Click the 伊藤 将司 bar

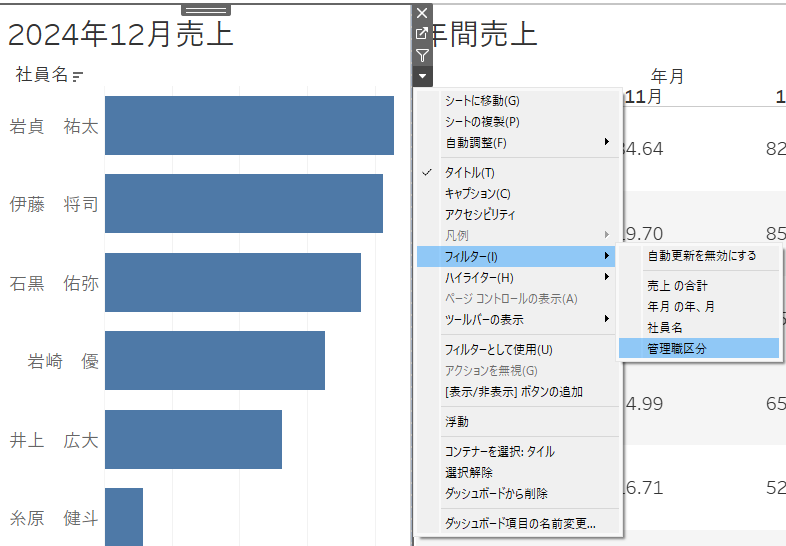(244, 204)
